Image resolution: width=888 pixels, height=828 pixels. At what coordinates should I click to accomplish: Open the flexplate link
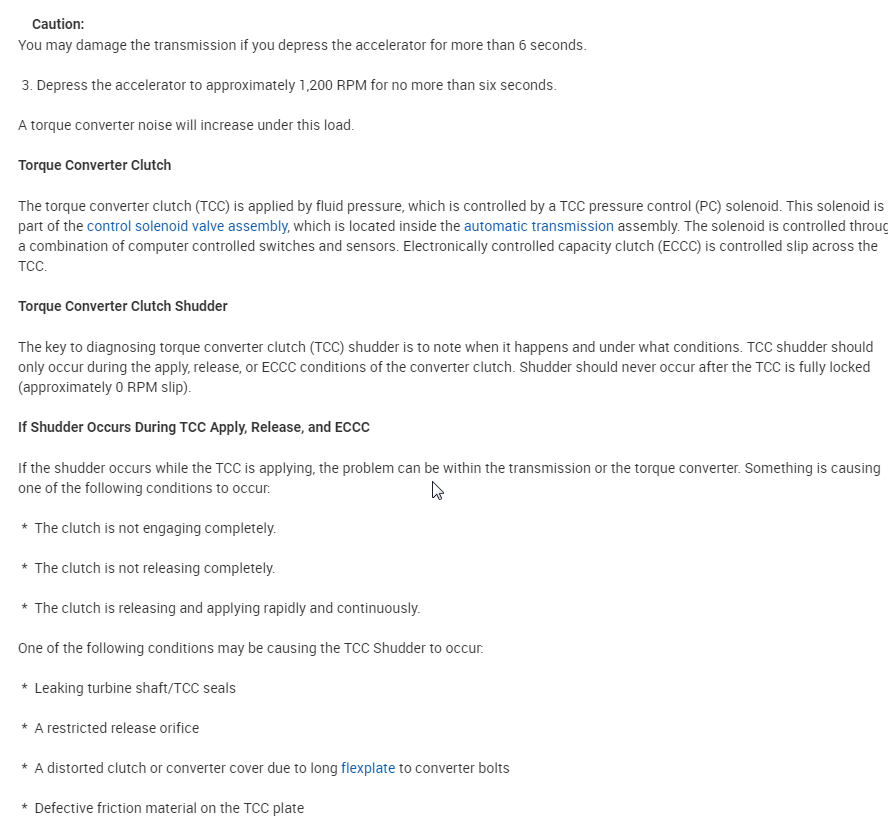[x=368, y=768]
